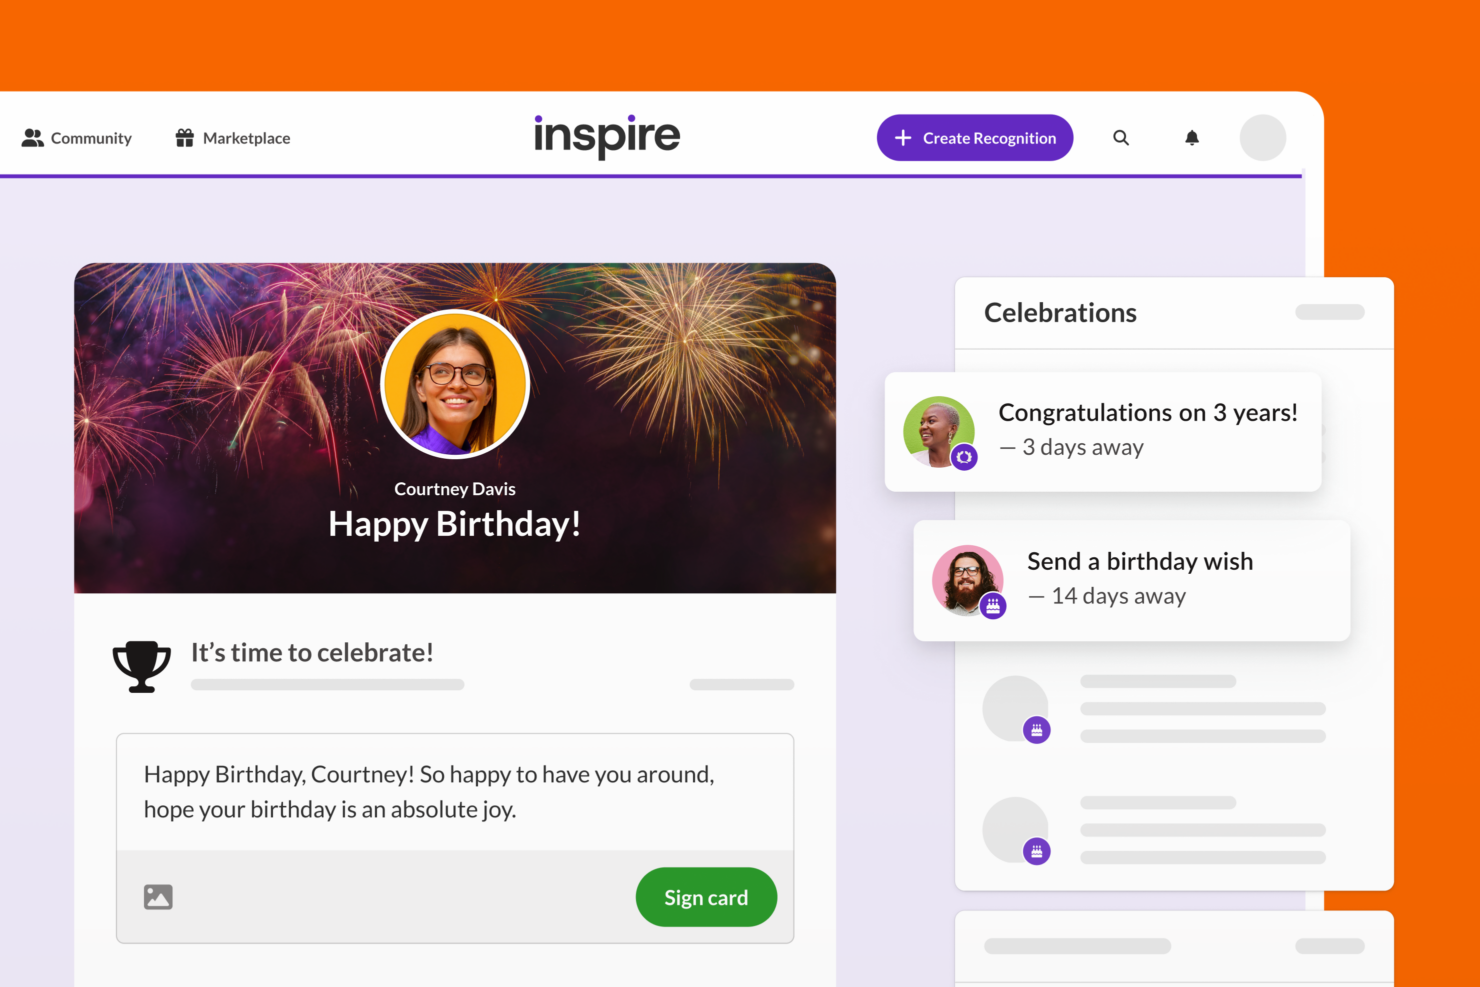Viewport: 1480px width, 987px height.
Task: Click the image attachment icon
Action: tap(158, 897)
